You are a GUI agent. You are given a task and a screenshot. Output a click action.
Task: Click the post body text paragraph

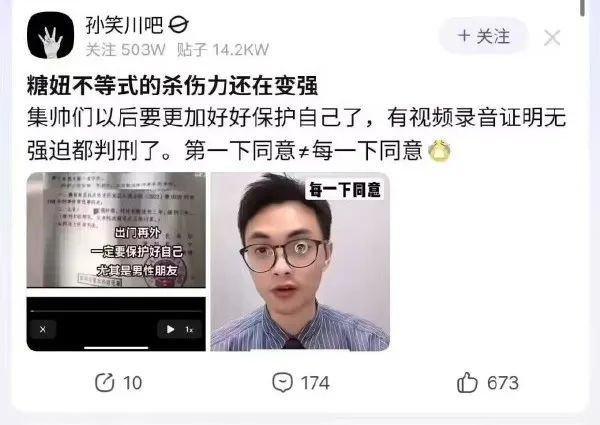click(x=297, y=134)
